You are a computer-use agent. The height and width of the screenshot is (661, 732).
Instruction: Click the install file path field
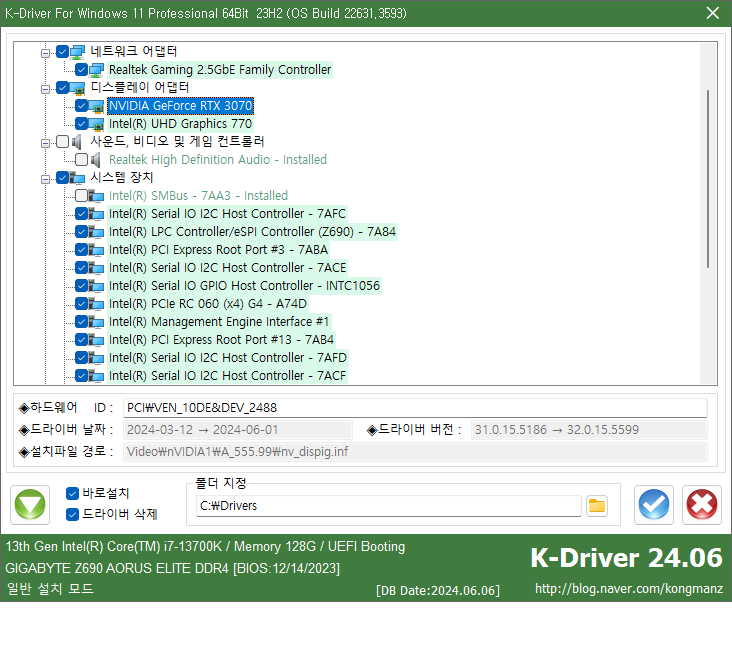pos(415,451)
